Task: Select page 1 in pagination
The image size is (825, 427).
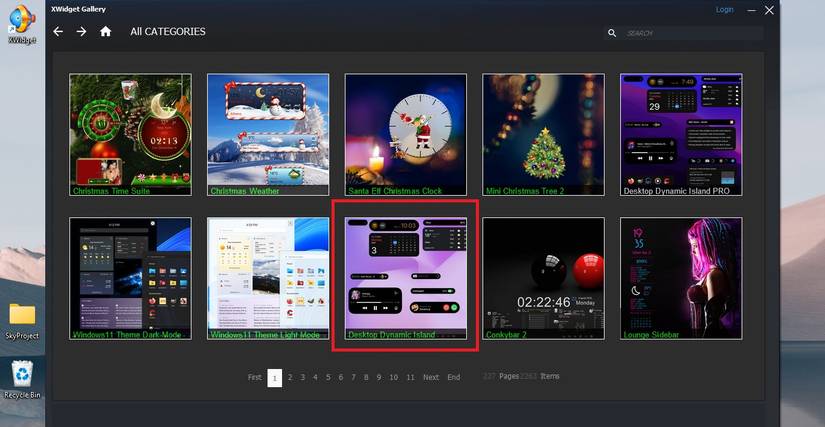Action: [x=275, y=378]
